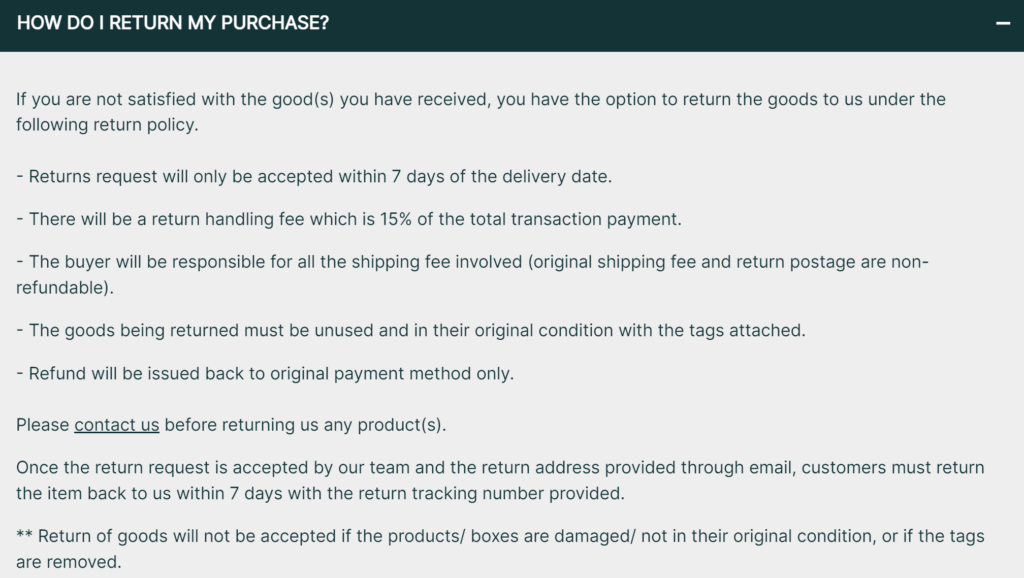
Task: Collapse the return FAQ with minus icon
Action: pos(1002,24)
